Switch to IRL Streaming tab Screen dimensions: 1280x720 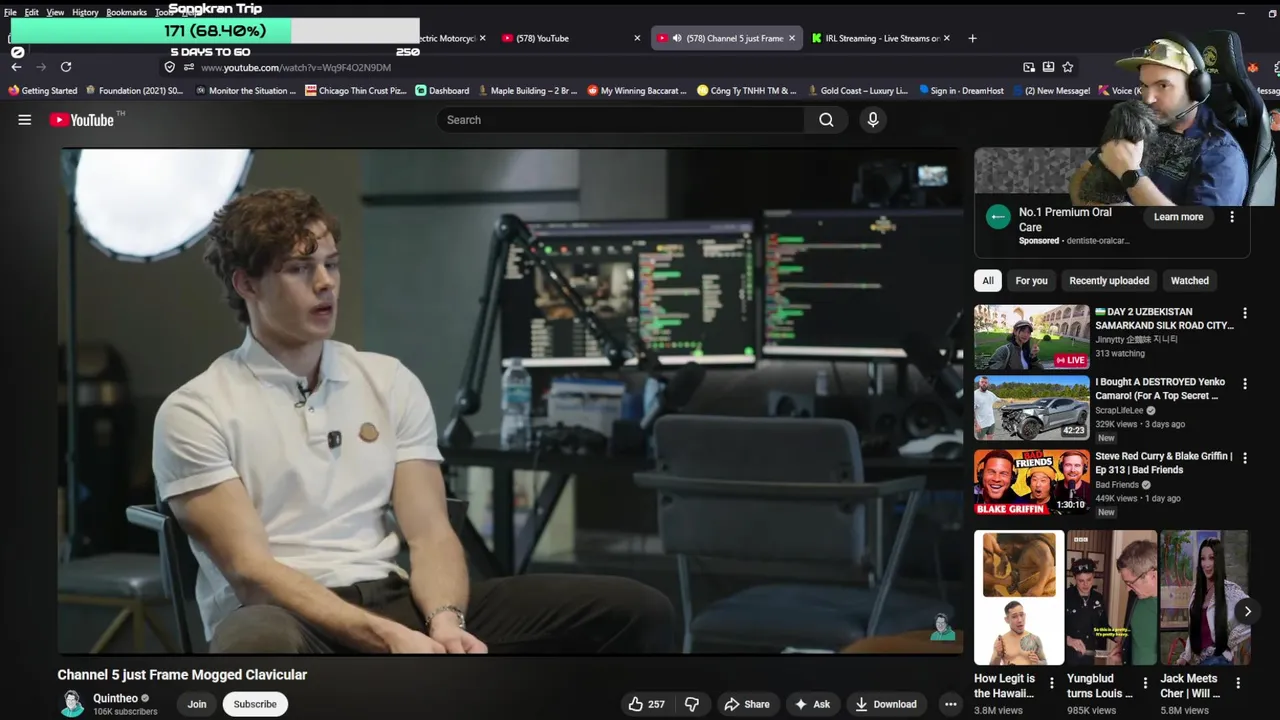coord(880,38)
